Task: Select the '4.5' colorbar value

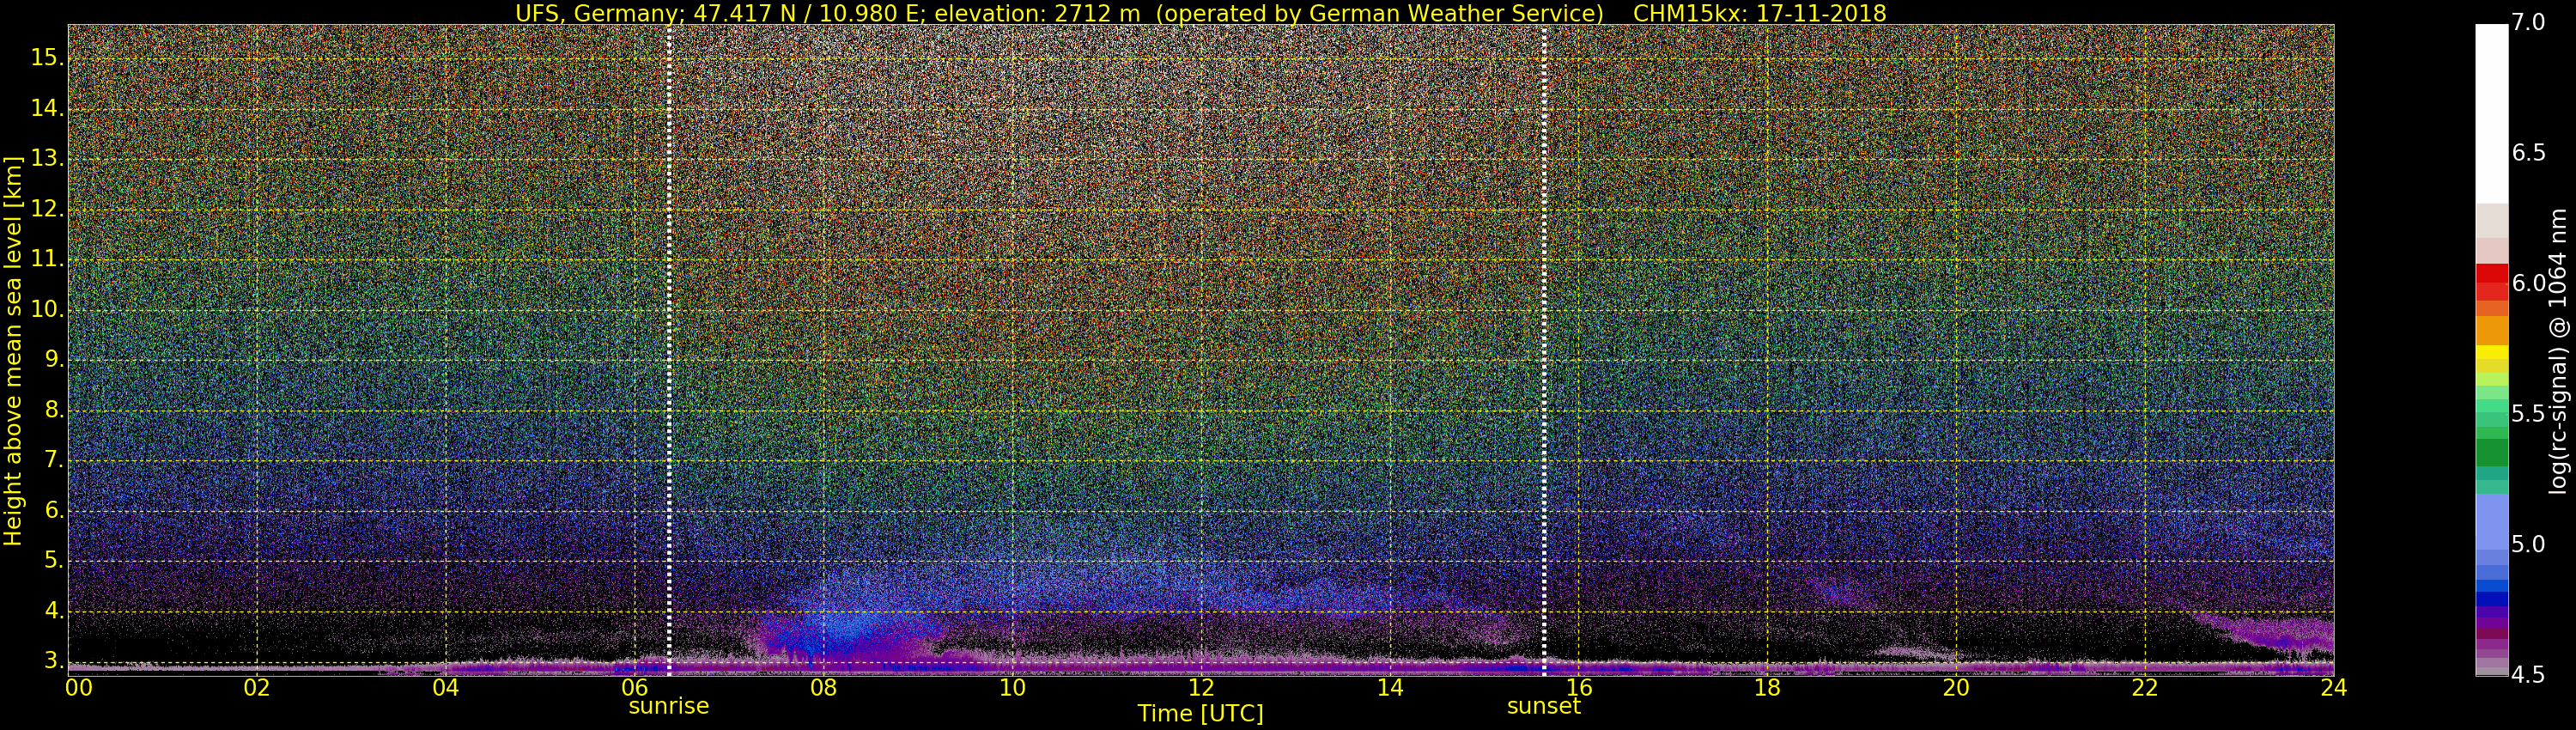Action: coord(2529,675)
